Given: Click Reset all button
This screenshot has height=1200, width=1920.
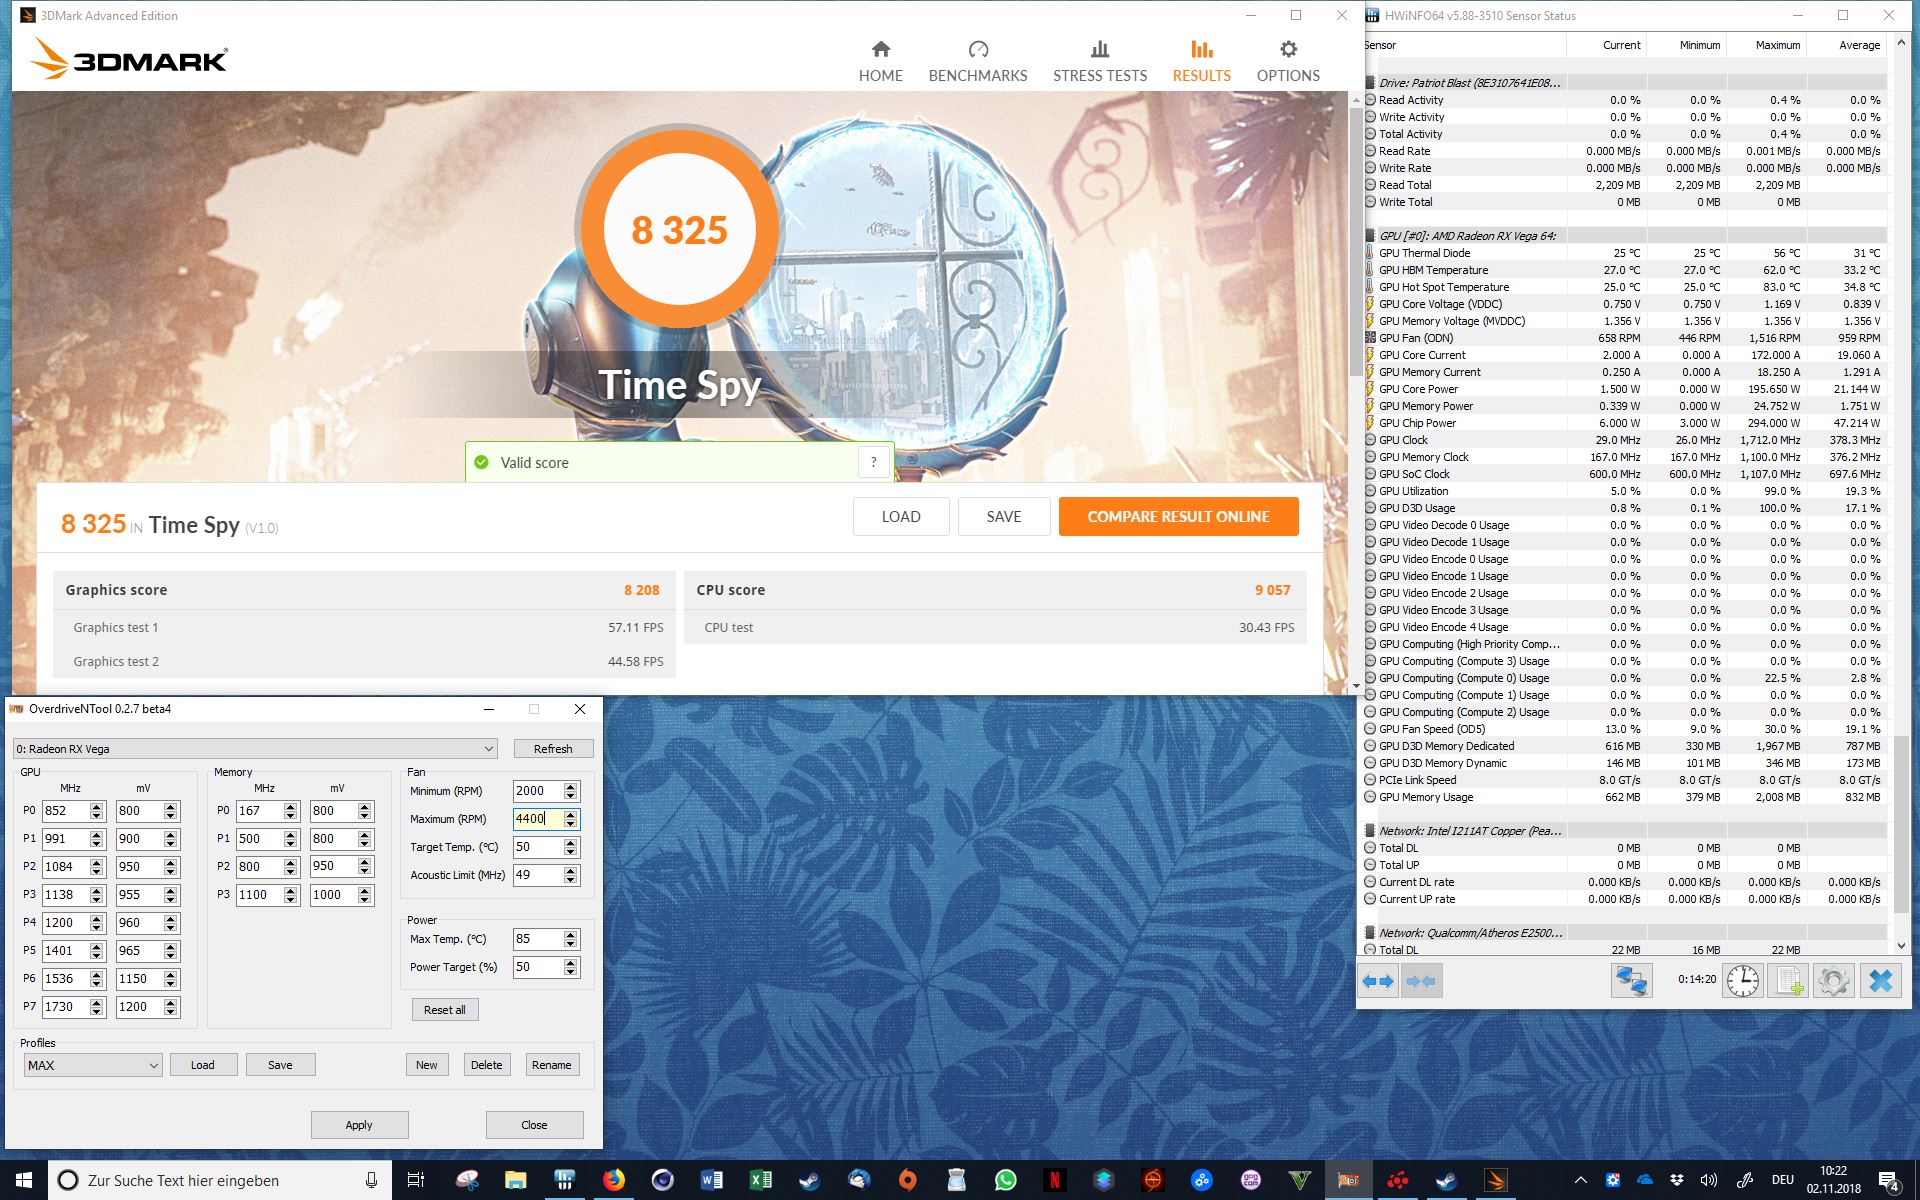Looking at the screenshot, I should [x=444, y=1010].
